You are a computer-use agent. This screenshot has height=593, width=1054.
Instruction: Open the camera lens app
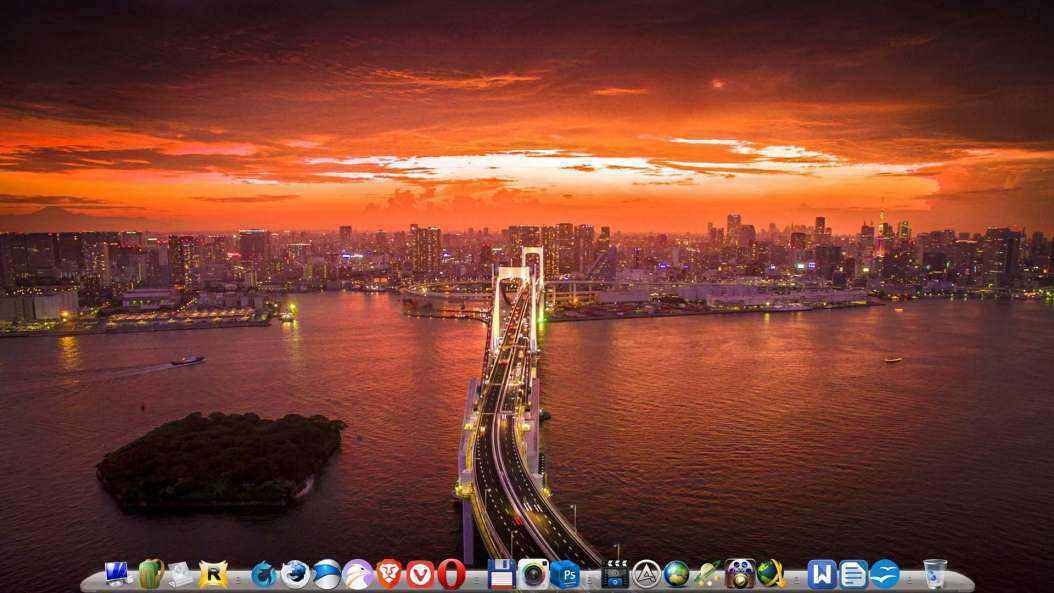coord(533,574)
